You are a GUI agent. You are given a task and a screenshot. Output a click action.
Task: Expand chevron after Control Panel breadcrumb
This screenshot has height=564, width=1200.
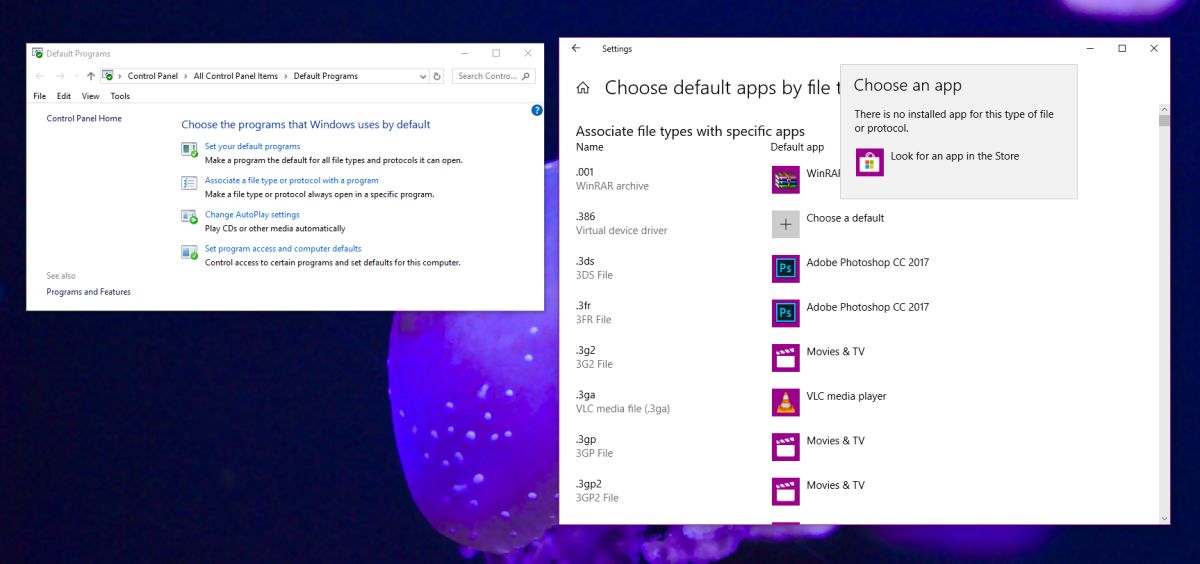click(x=186, y=76)
